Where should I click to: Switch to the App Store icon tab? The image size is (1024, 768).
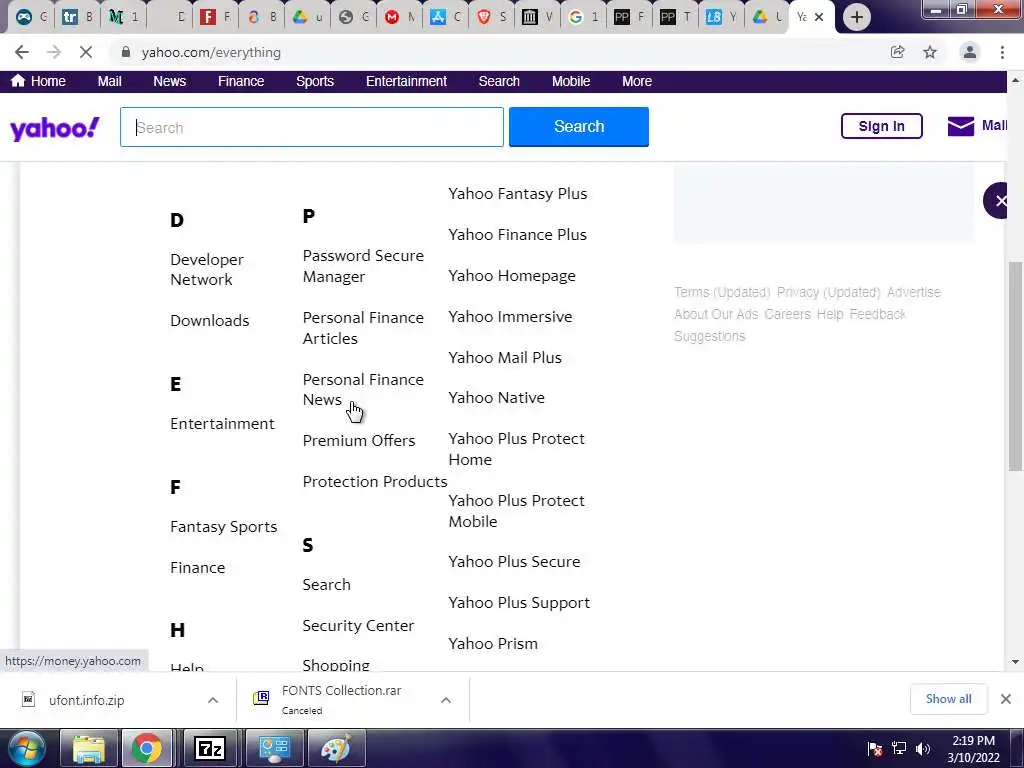(x=438, y=17)
